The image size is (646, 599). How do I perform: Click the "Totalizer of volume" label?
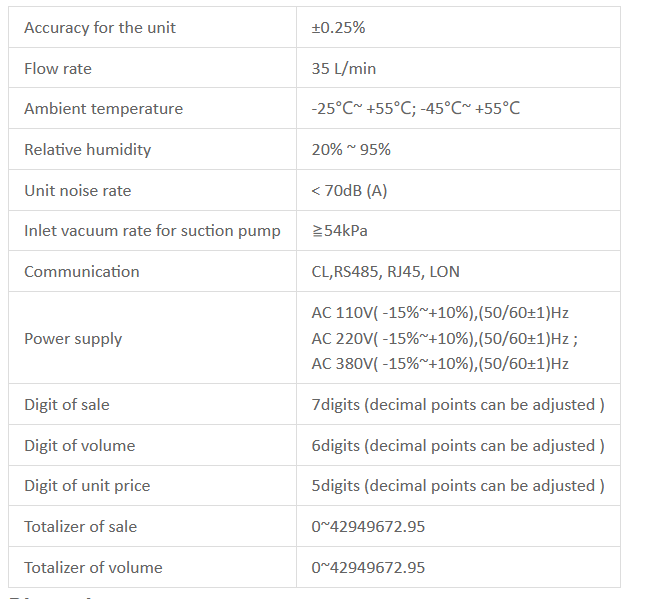93,568
